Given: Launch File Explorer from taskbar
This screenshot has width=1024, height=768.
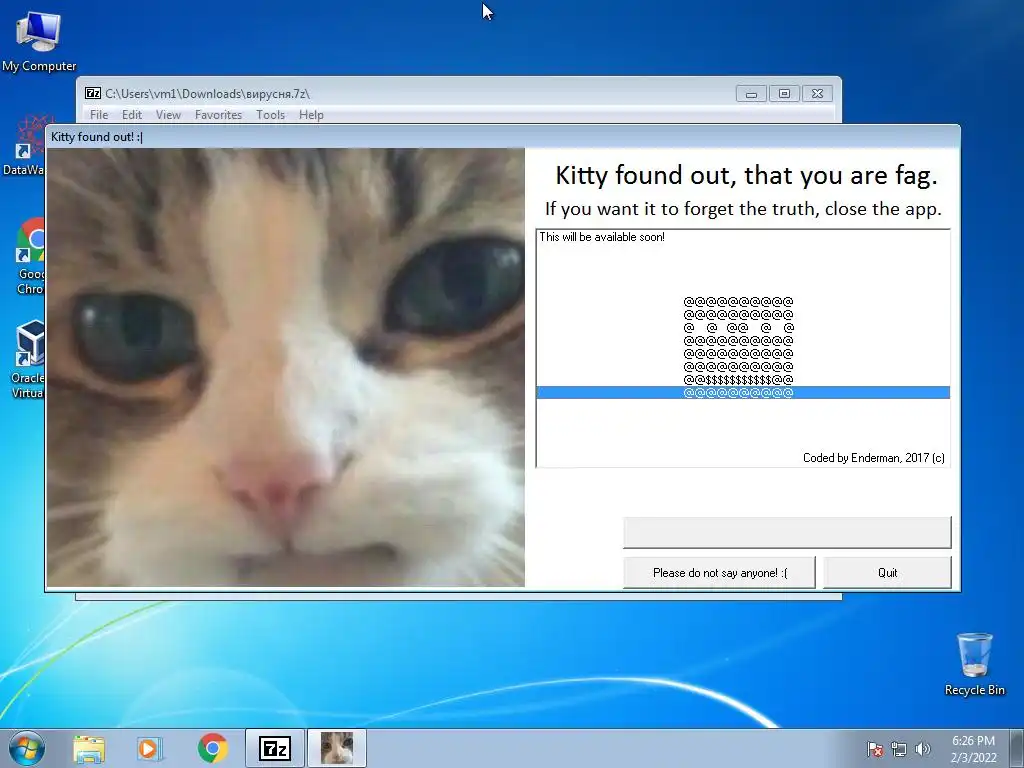Looking at the screenshot, I should 89,748.
